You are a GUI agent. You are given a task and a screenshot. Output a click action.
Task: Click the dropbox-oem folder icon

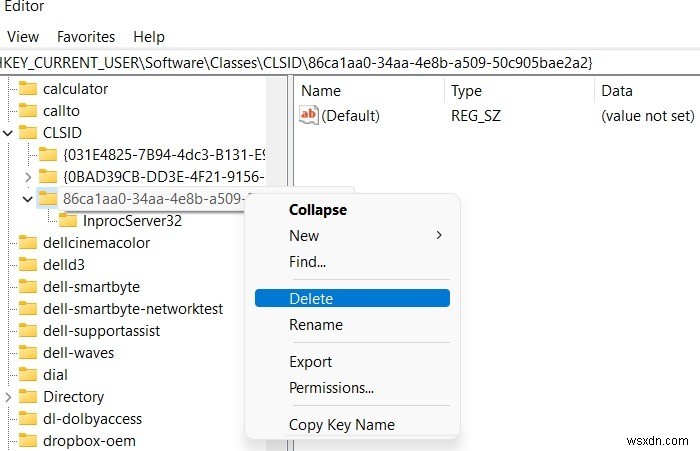point(28,440)
